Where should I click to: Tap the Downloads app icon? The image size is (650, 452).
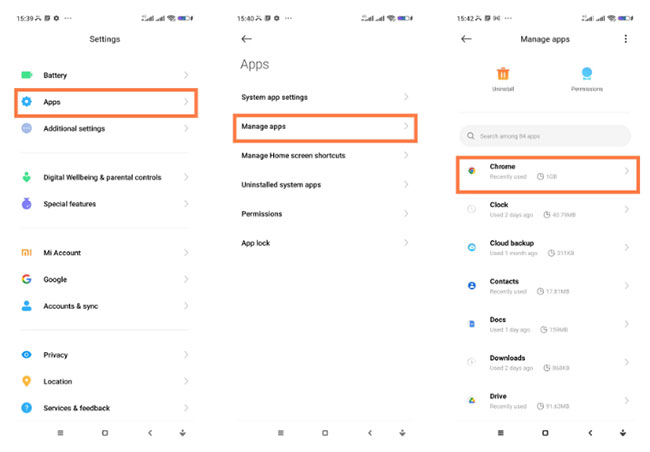(472, 362)
